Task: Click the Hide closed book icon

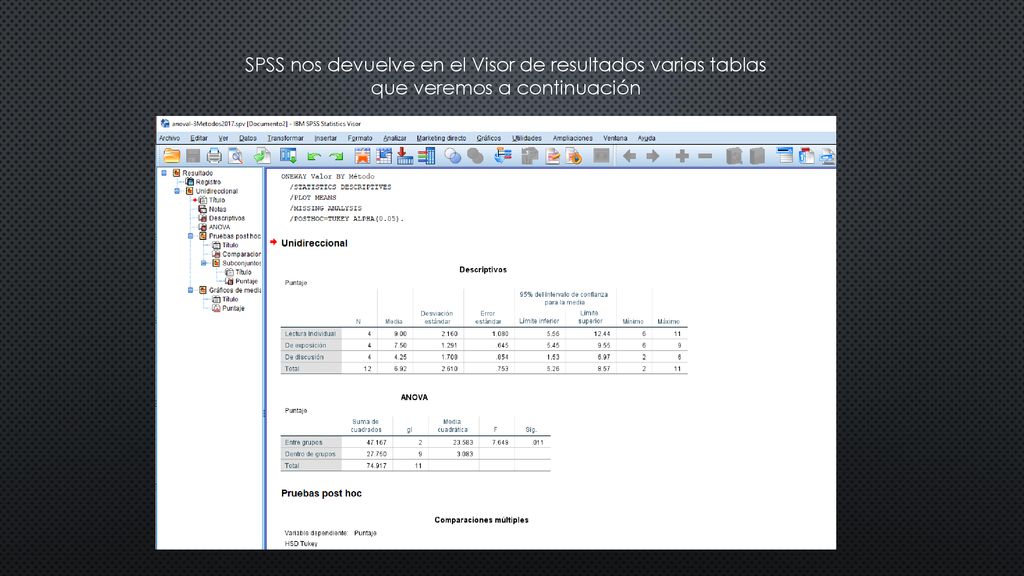Action: 757,155
